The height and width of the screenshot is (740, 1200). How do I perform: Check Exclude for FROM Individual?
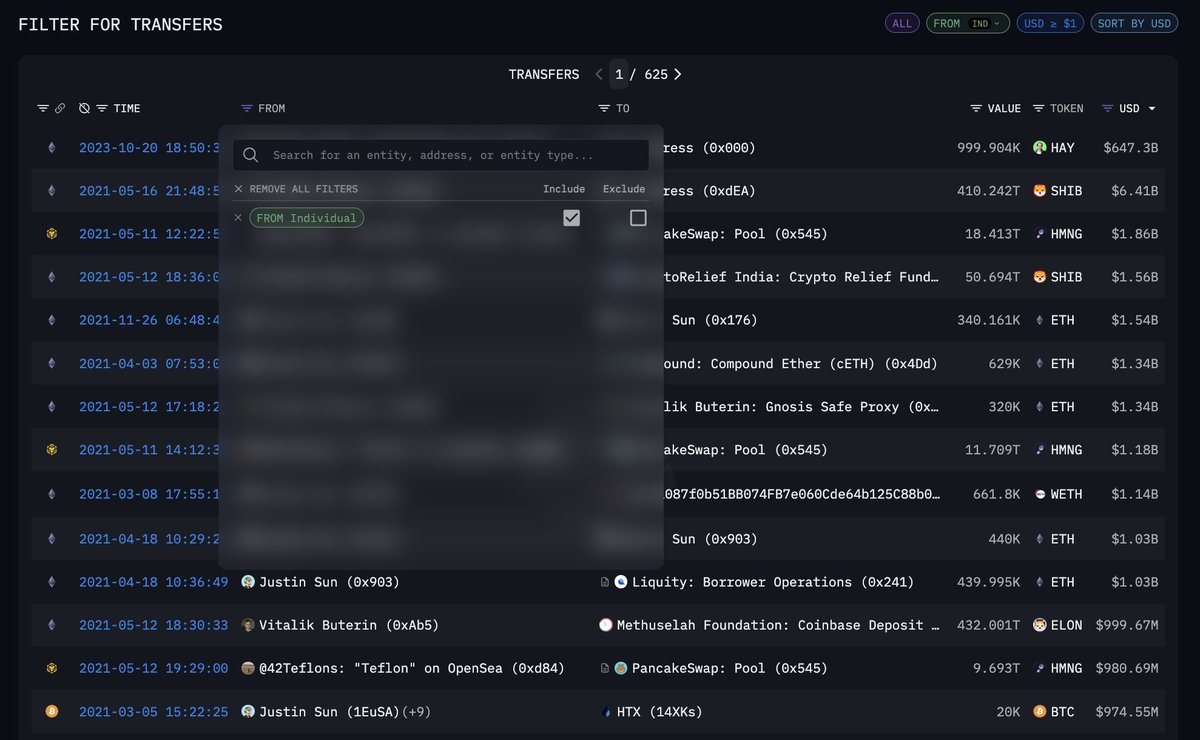pyautogui.click(x=638, y=218)
